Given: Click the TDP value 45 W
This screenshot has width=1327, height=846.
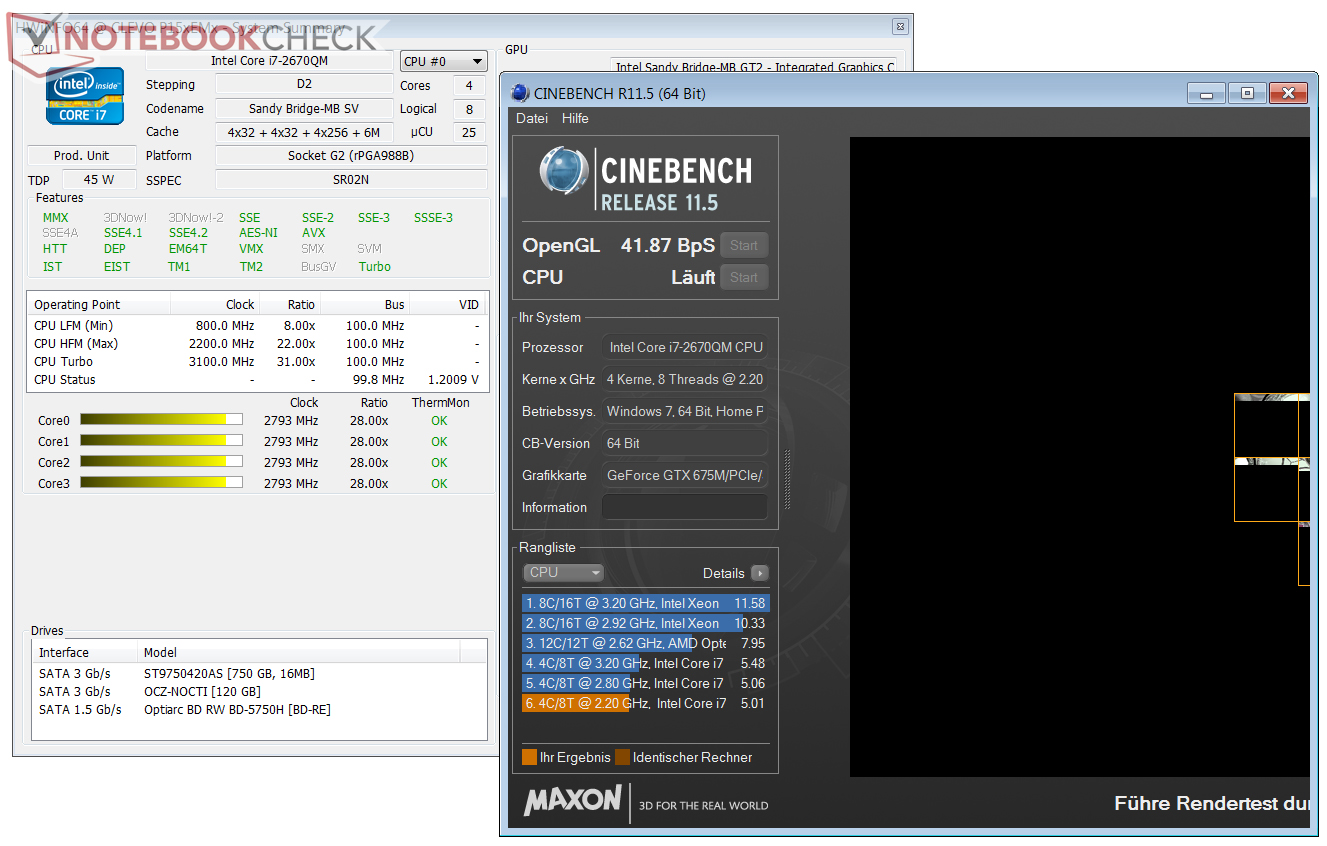Looking at the screenshot, I should coord(100,180).
